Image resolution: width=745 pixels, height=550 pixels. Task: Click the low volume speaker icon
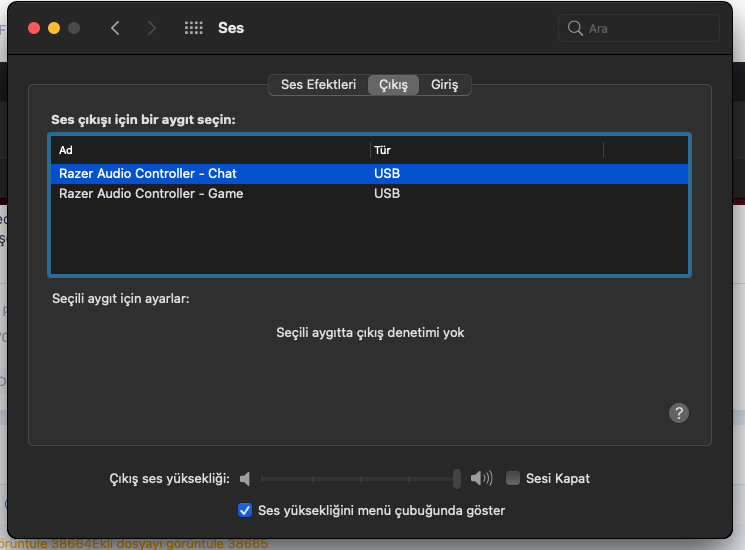(x=245, y=479)
